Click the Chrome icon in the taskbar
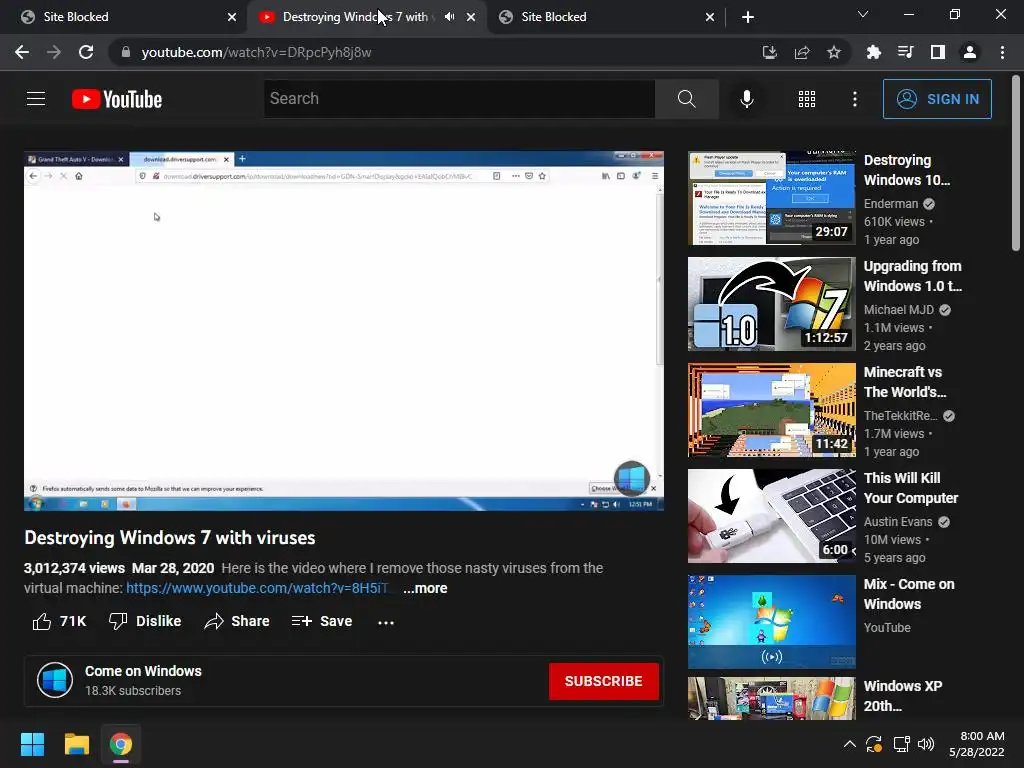1024x768 pixels. pos(121,744)
